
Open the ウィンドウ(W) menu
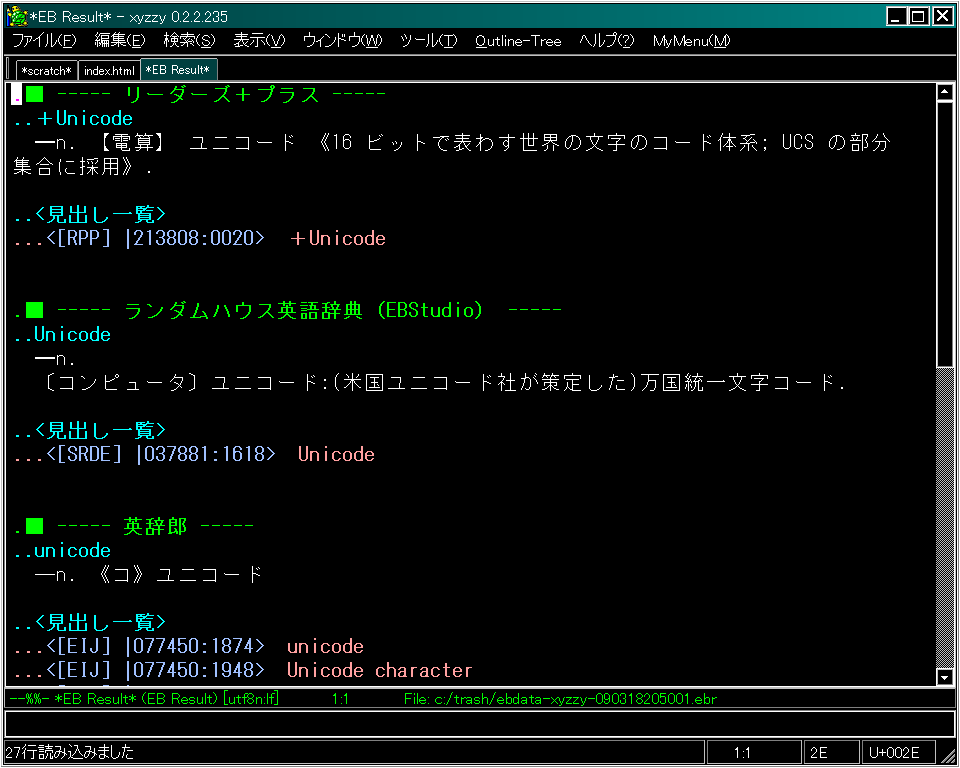[342, 41]
